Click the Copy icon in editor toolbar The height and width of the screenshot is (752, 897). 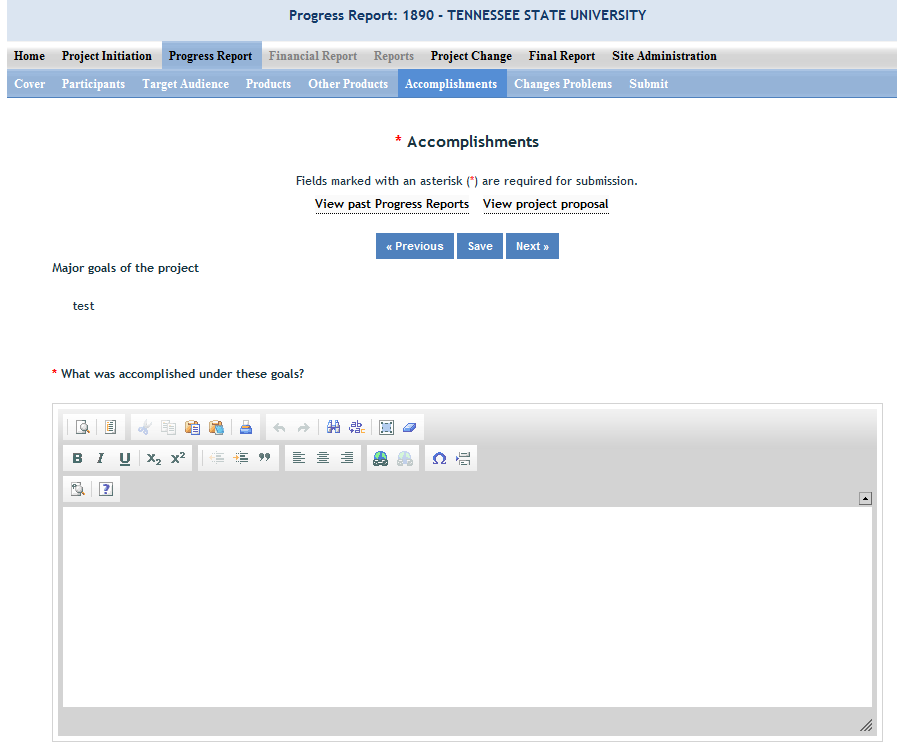(168, 427)
